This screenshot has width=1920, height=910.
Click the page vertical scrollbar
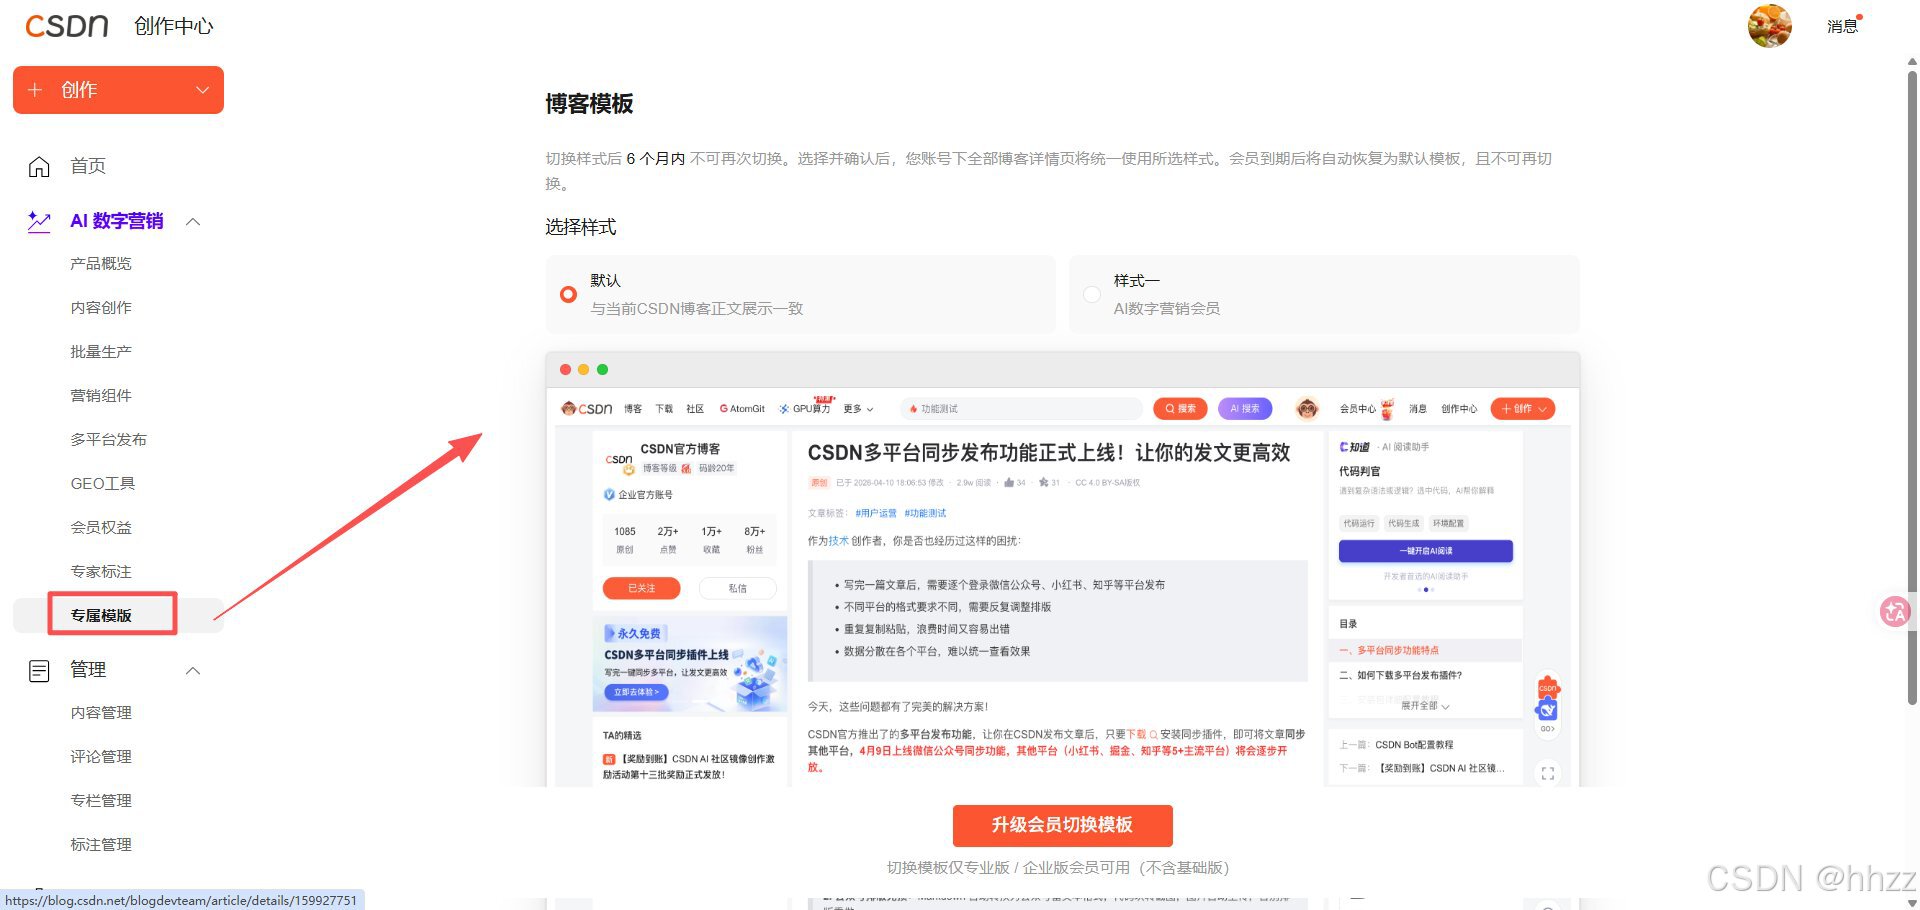(1911, 390)
